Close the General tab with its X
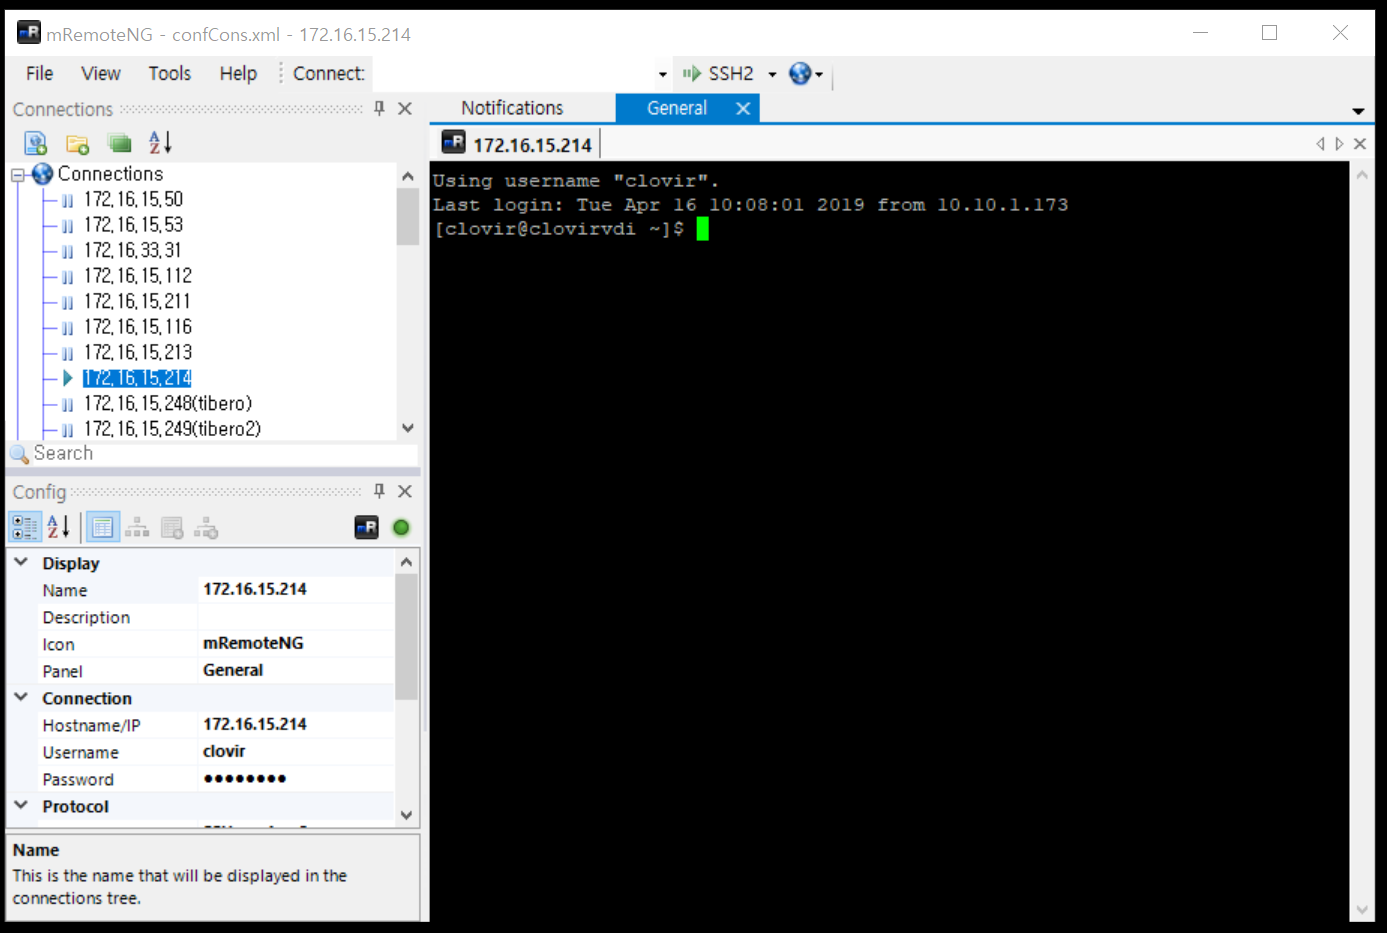 pos(743,108)
